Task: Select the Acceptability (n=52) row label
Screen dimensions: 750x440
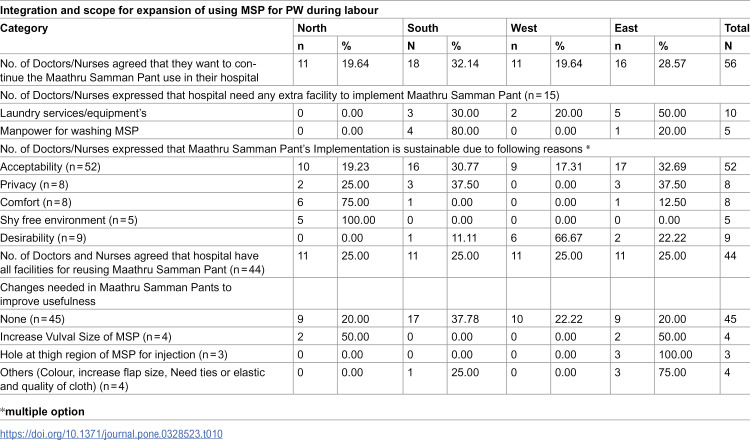Action: pyautogui.click(x=50, y=167)
